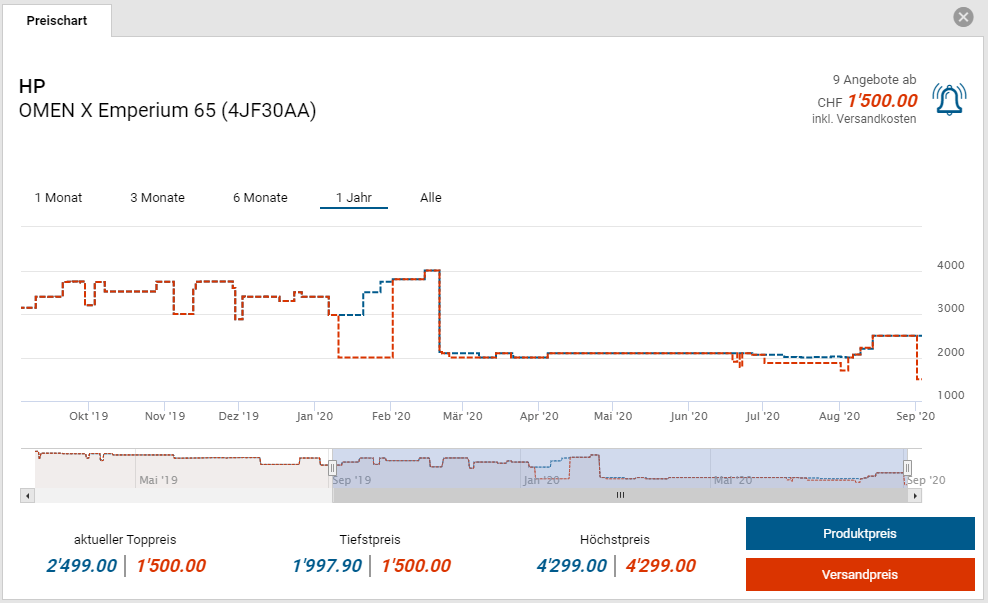Viewport: 988px width, 603px height.
Task: Click the navigator scrollbar left arrow
Action: [x=28, y=495]
